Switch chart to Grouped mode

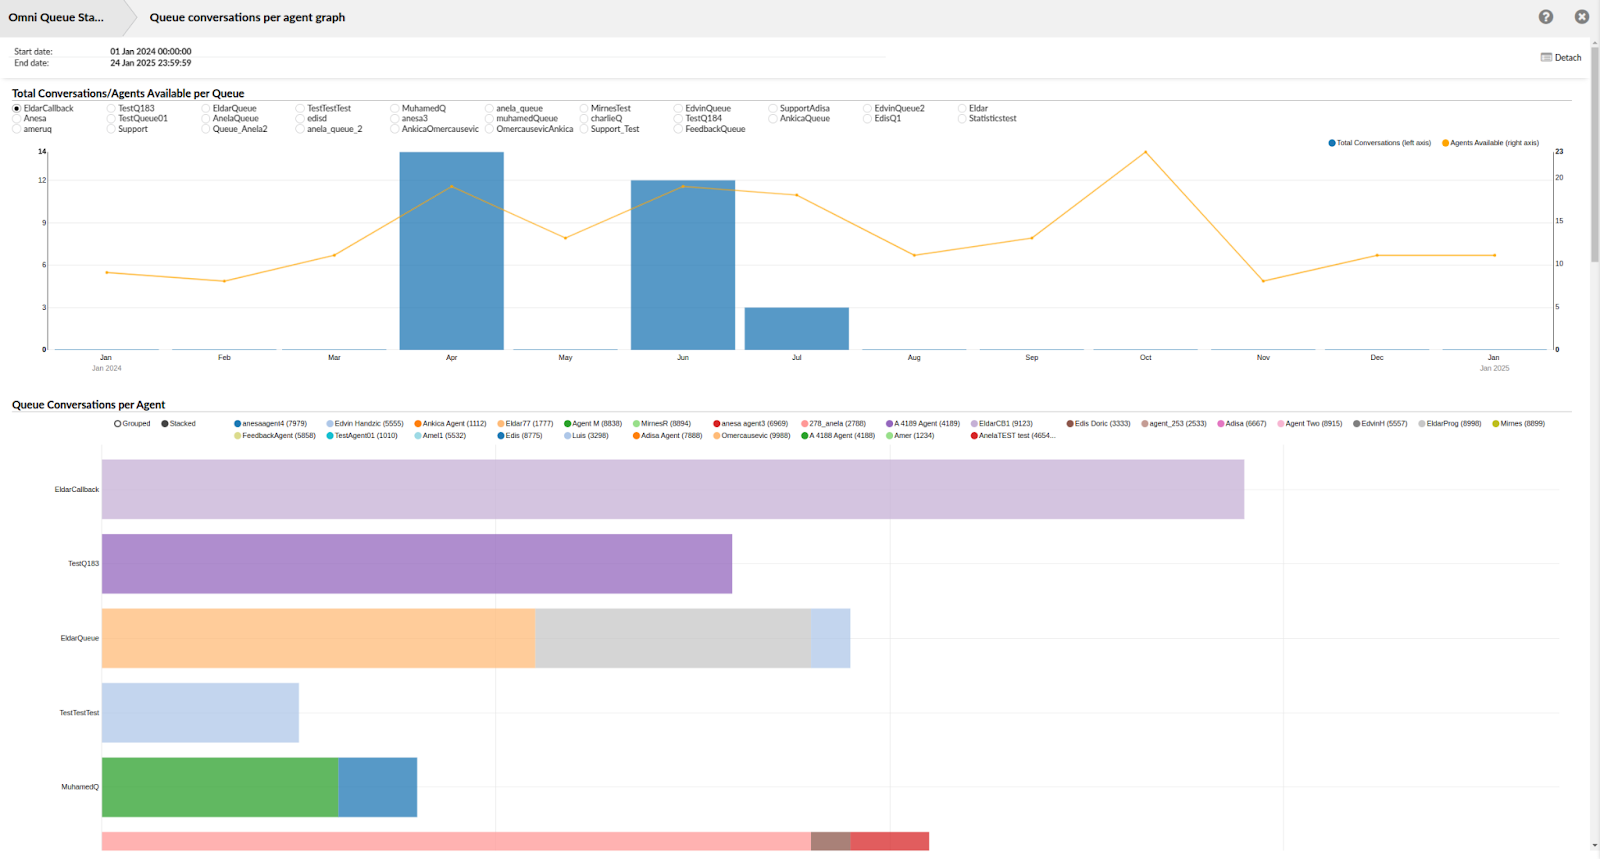click(132, 424)
